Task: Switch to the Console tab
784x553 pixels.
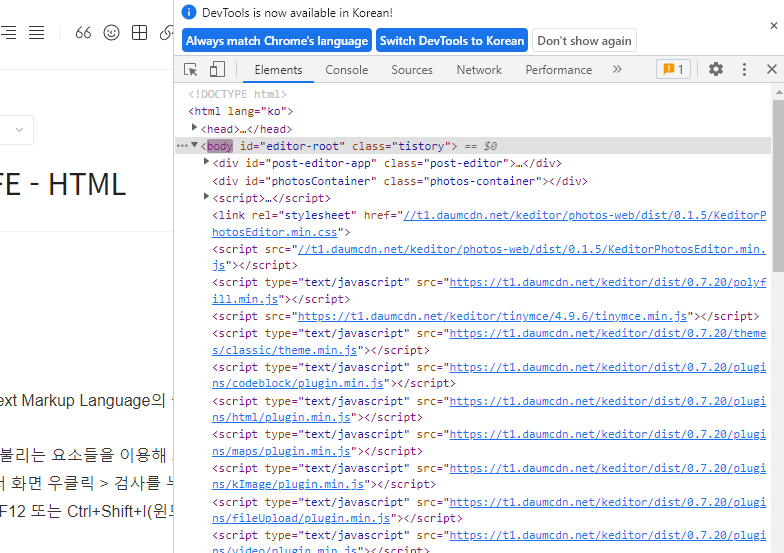Action: [346, 70]
